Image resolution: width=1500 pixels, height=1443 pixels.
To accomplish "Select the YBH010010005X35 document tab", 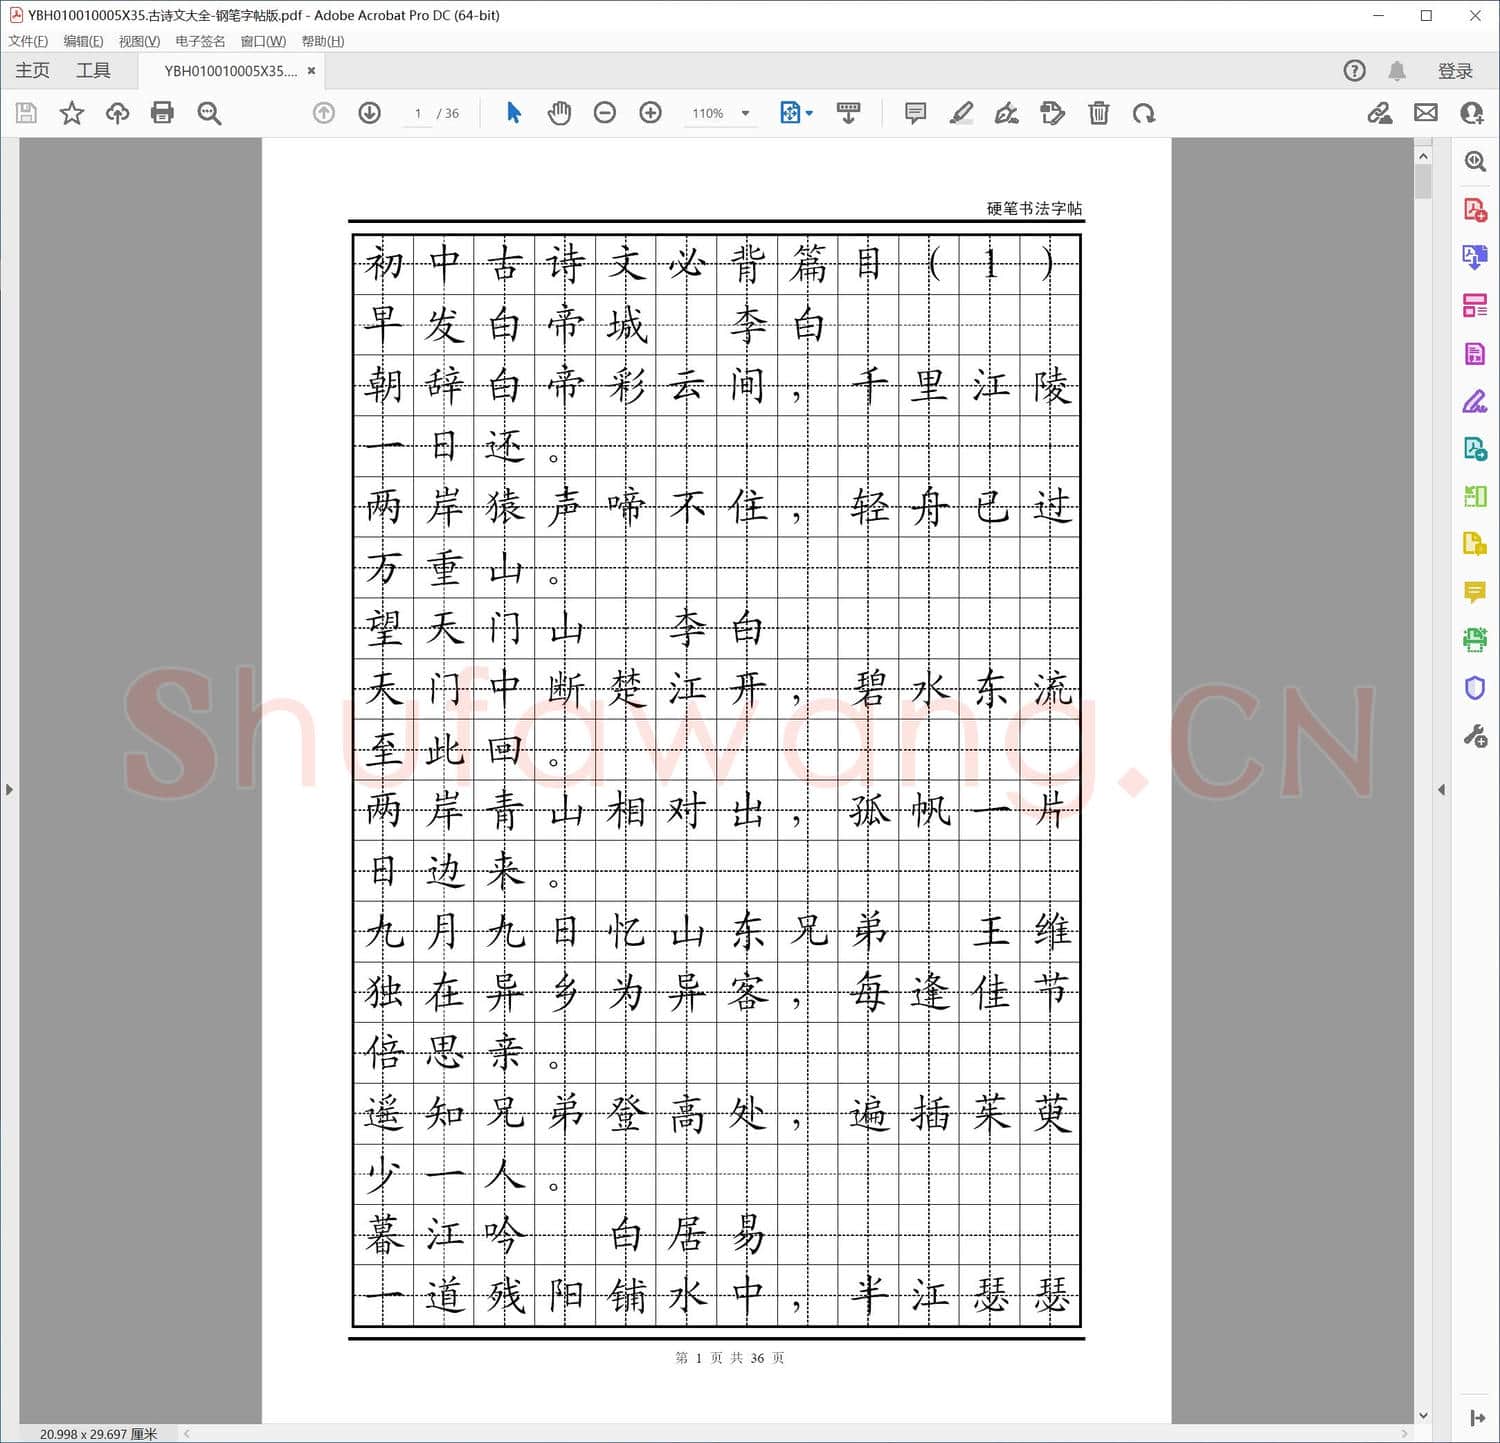I will coord(231,71).
